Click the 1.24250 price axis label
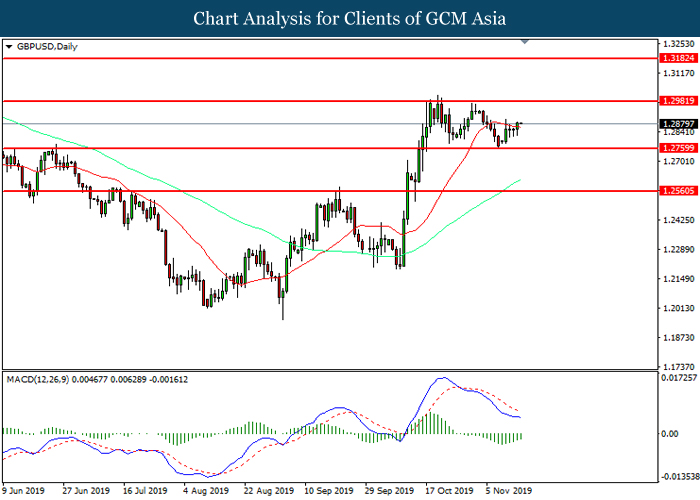The height and width of the screenshot is (500, 700). coord(678,220)
